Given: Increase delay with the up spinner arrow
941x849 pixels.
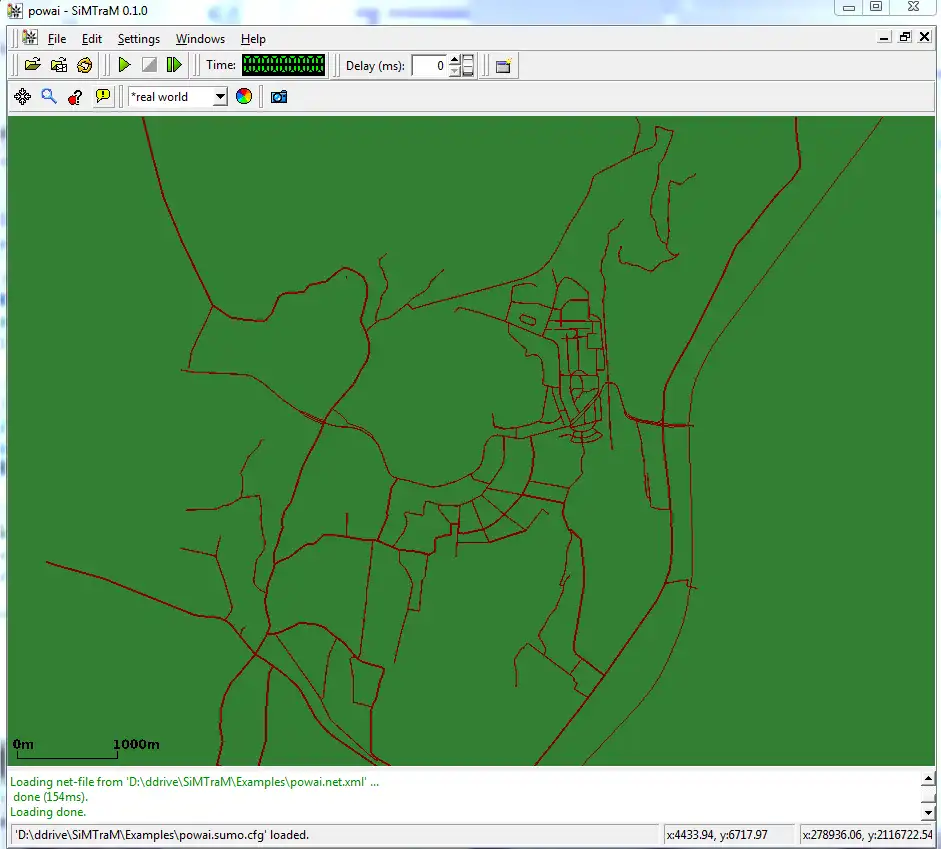Looking at the screenshot, I should [x=455, y=60].
